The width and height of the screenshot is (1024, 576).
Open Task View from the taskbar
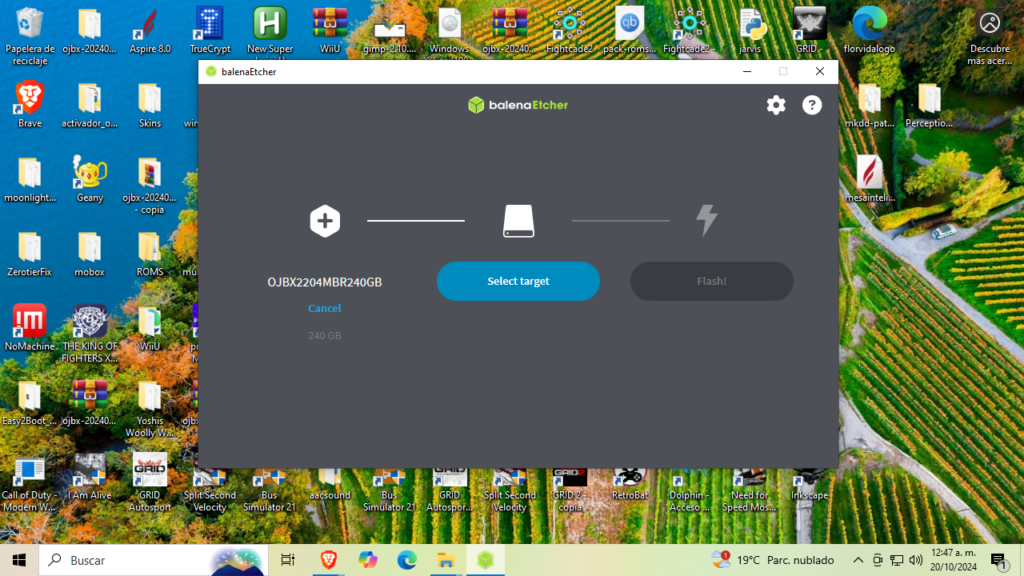click(x=287, y=560)
